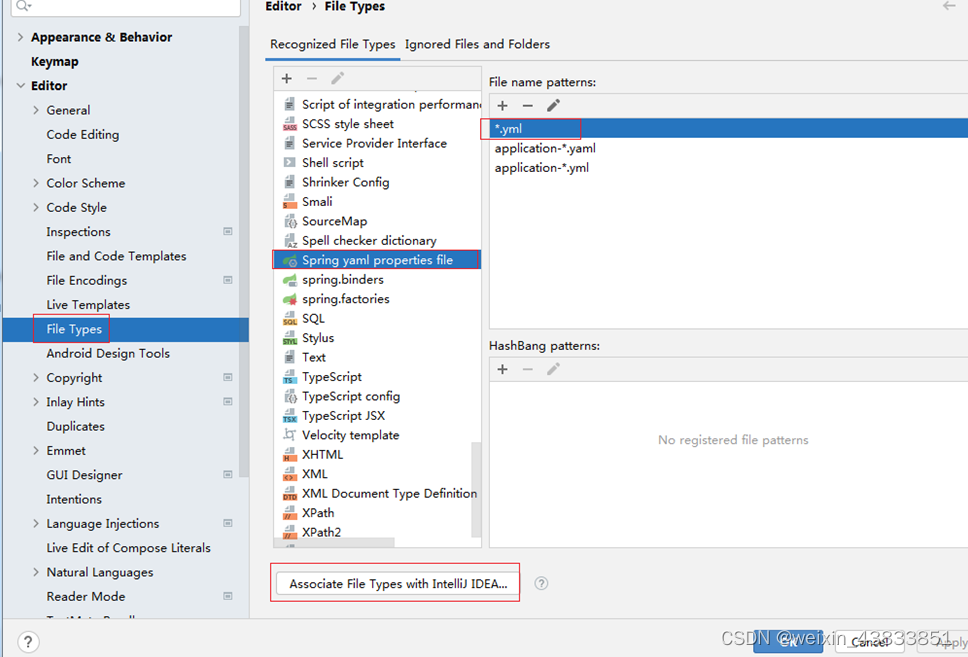The width and height of the screenshot is (968, 657).
Task: Collapse the Editor settings section
Action: pyautogui.click(x=20, y=86)
